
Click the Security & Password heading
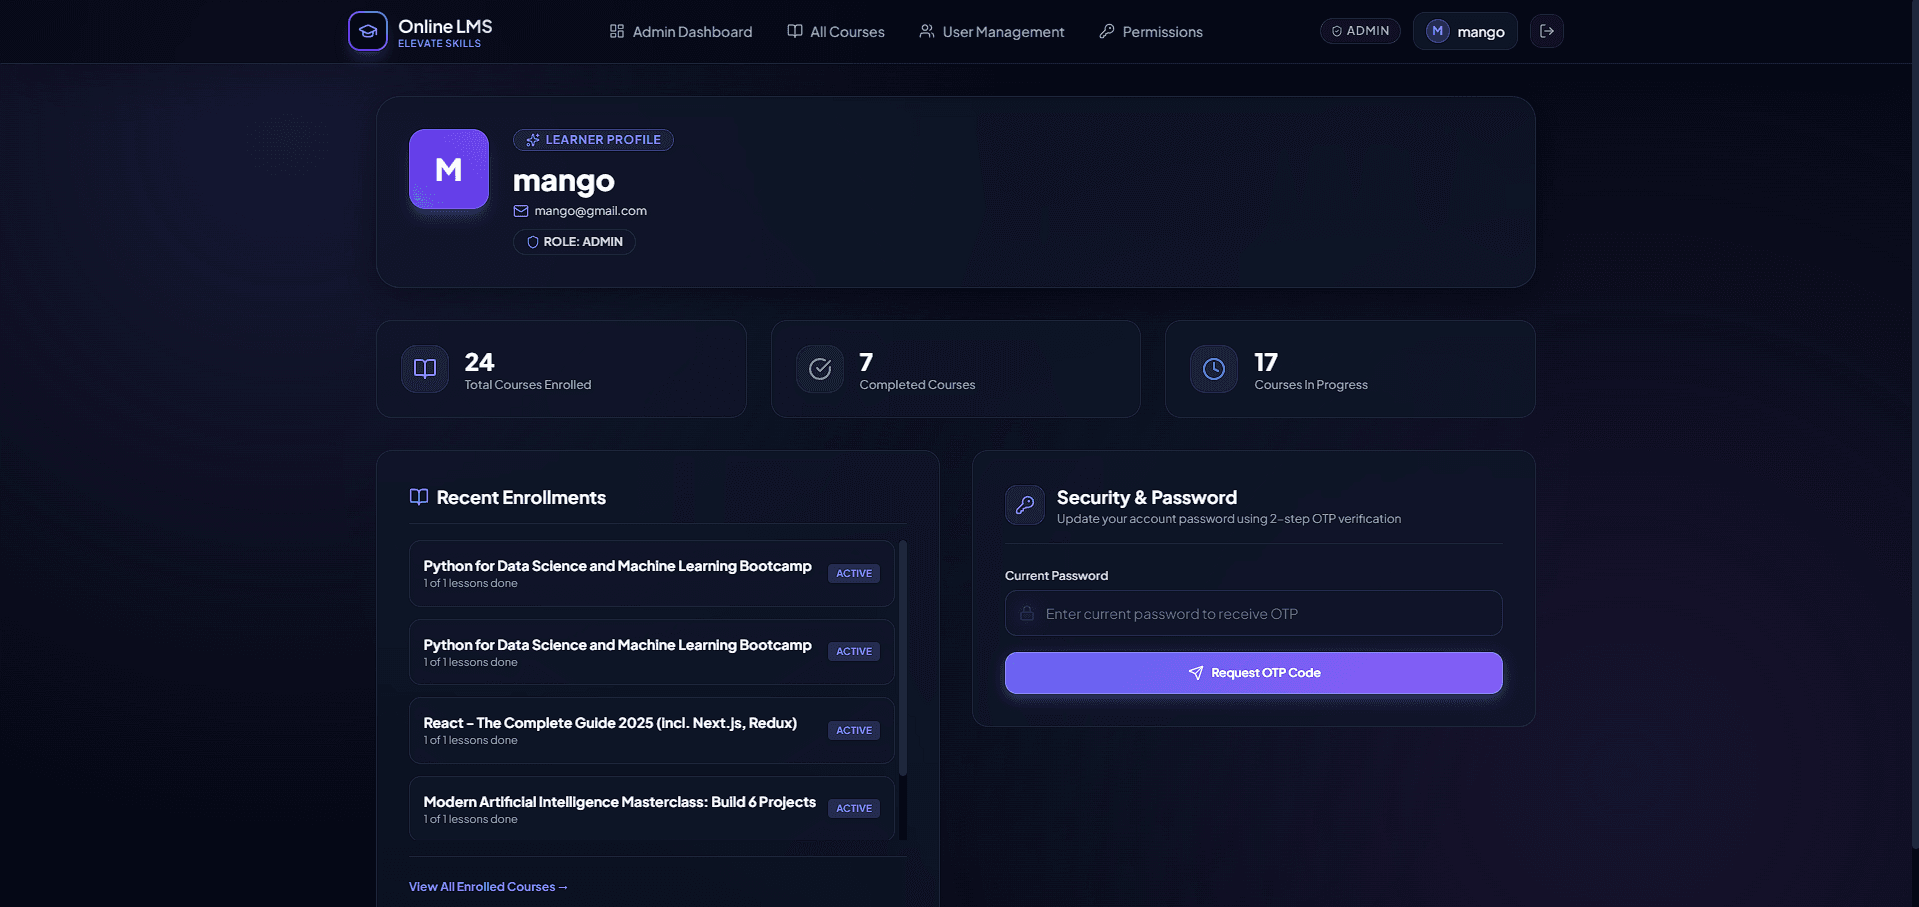click(x=1147, y=497)
